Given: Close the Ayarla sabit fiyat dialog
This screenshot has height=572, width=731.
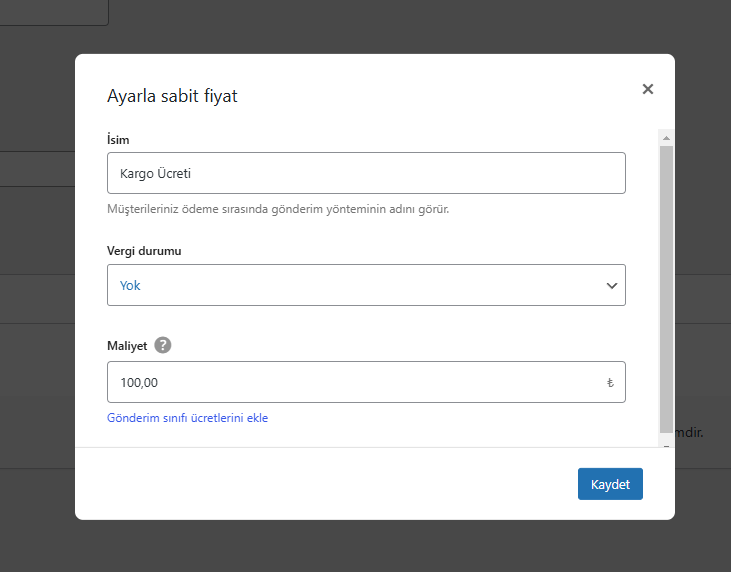Looking at the screenshot, I should pos(648,89).
